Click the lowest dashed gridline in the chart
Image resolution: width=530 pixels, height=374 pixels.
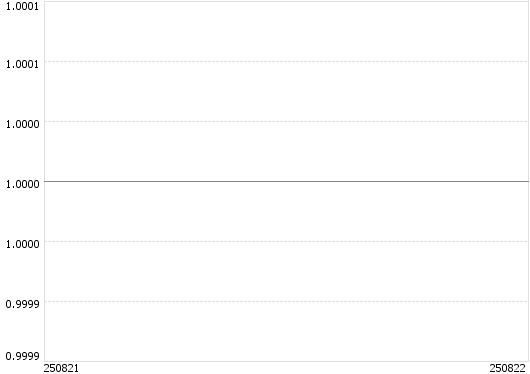286,301
